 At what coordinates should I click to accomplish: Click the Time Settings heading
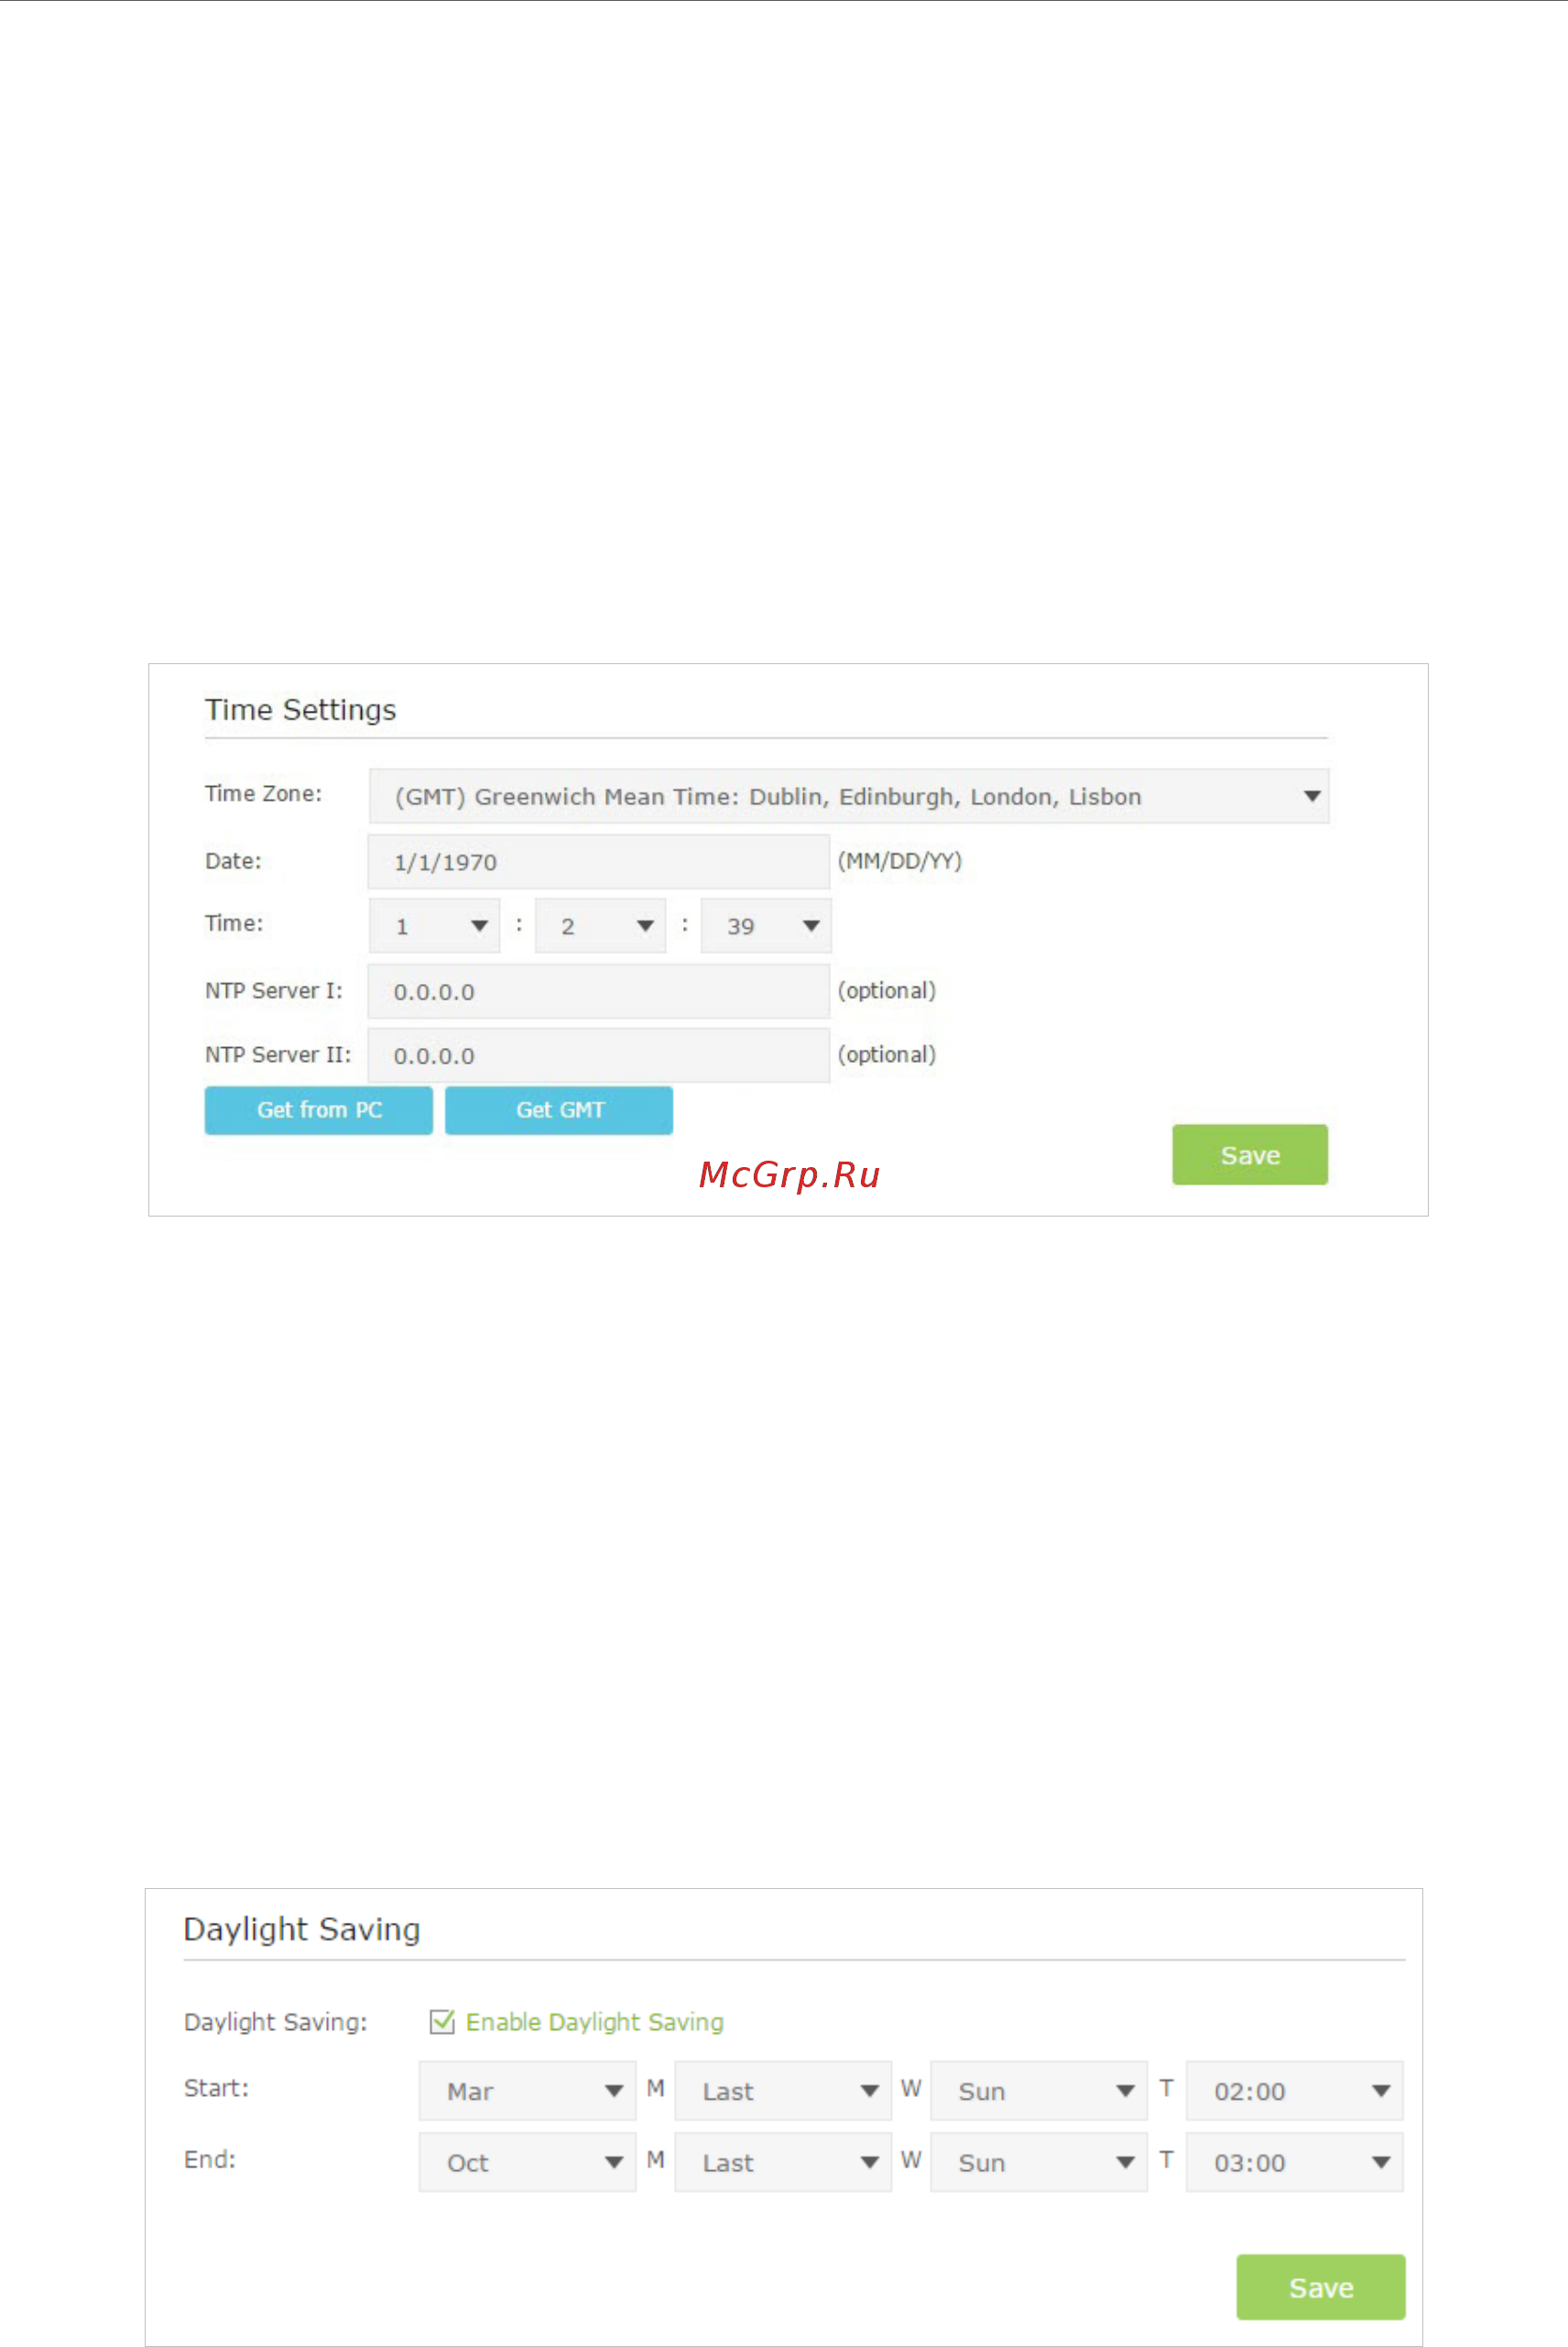301,710
